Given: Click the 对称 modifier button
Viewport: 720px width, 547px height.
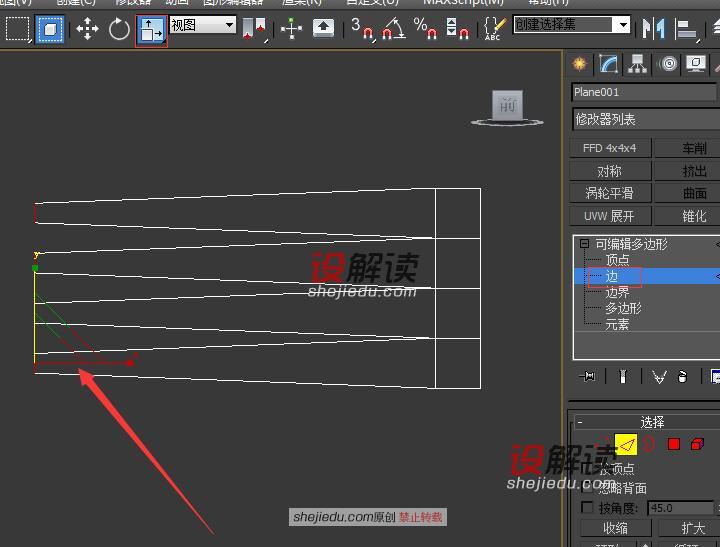Looking at the screenshot, I should tap(610, 171).
